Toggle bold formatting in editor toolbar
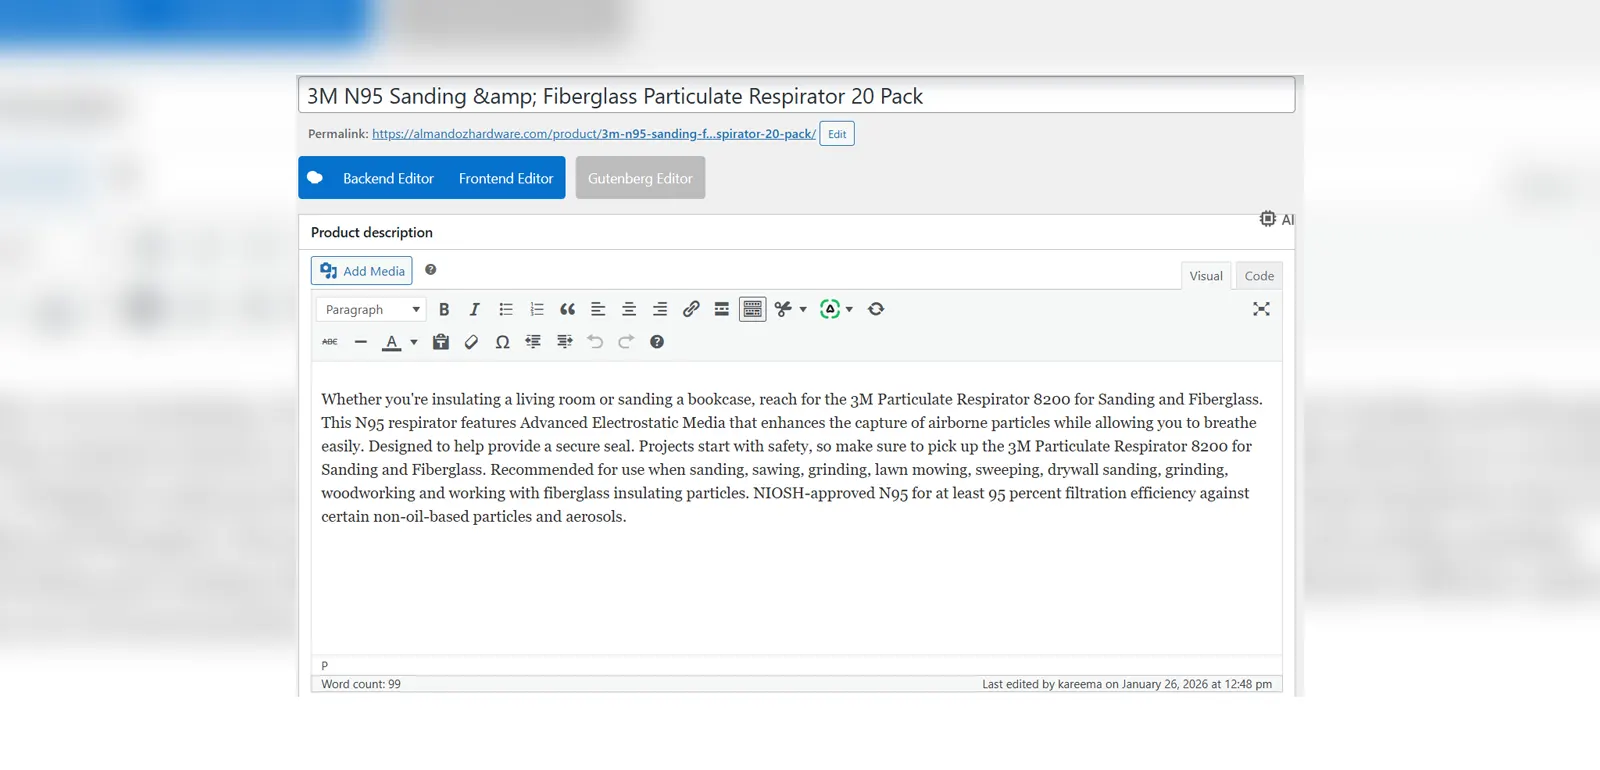1600x770 pixels. click(x=444, y=310)
